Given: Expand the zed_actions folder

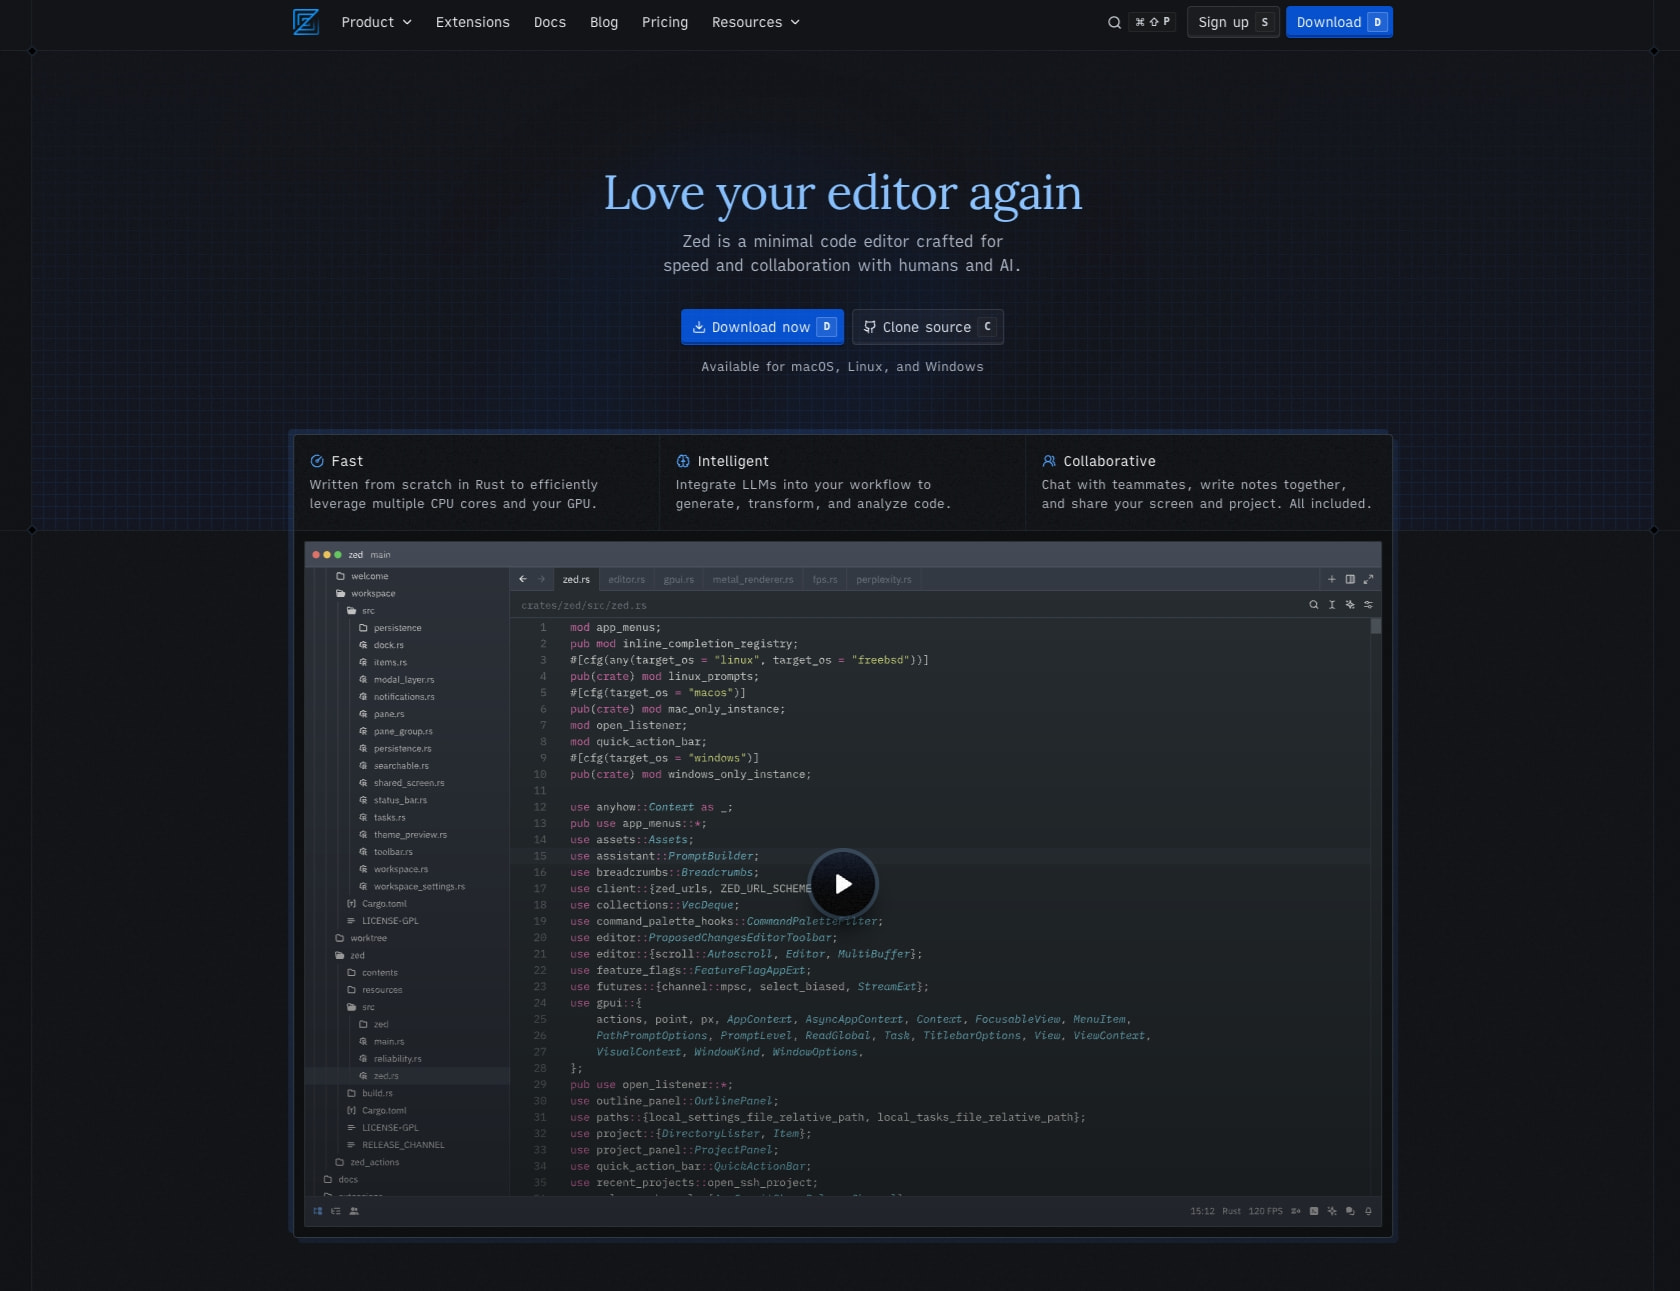Looking at the screenshot, I should [x=367, y=1162].
